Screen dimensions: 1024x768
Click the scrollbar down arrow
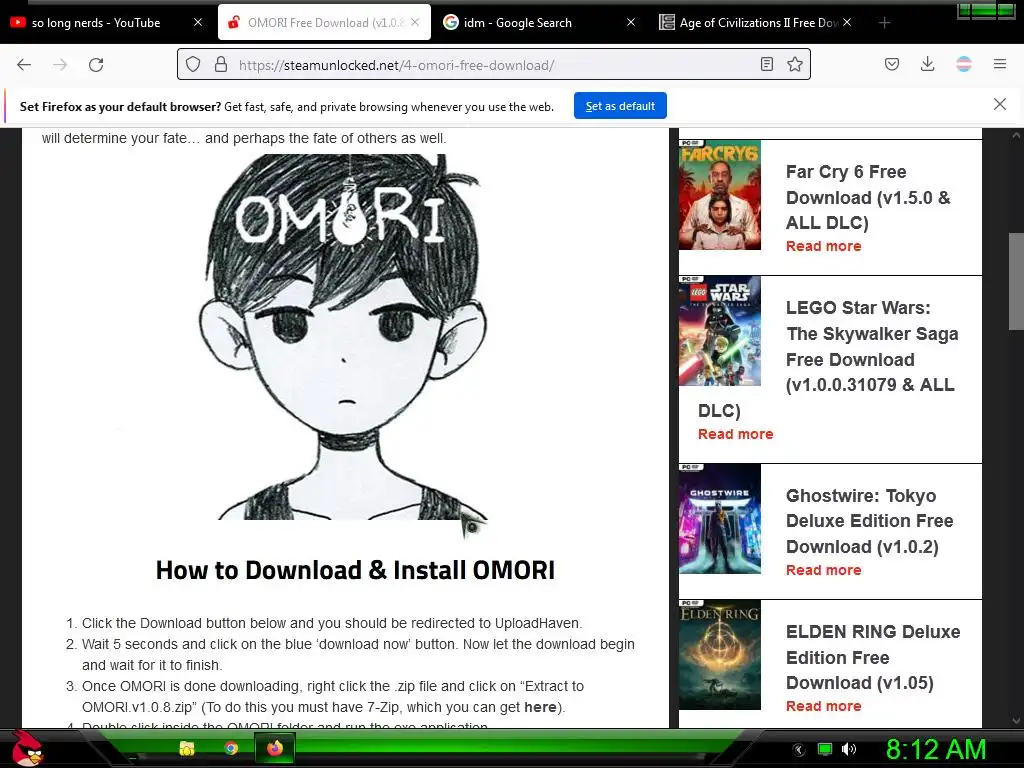coord(1016,721)
